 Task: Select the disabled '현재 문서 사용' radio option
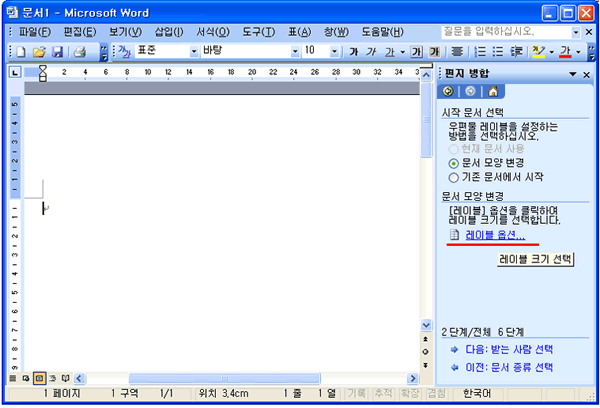pyautogui.click(x=454, y=148)
